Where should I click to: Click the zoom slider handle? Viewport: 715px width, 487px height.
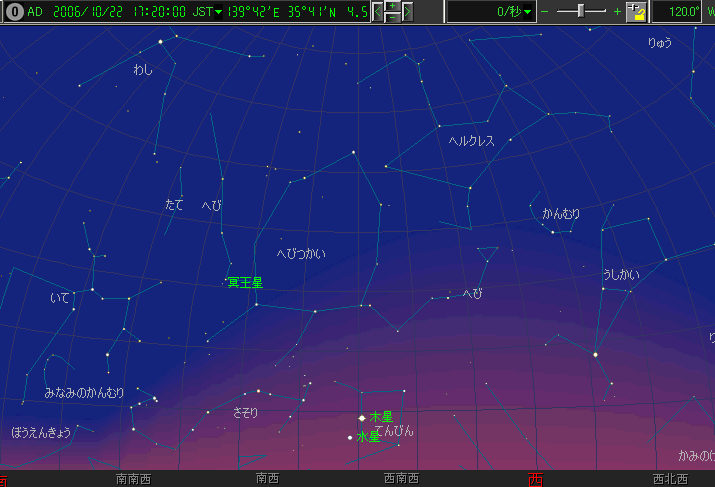coord(581,11)
